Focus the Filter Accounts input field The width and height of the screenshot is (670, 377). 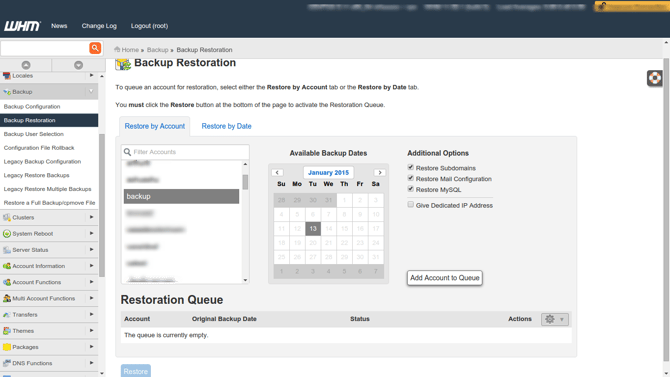(185, 152)
